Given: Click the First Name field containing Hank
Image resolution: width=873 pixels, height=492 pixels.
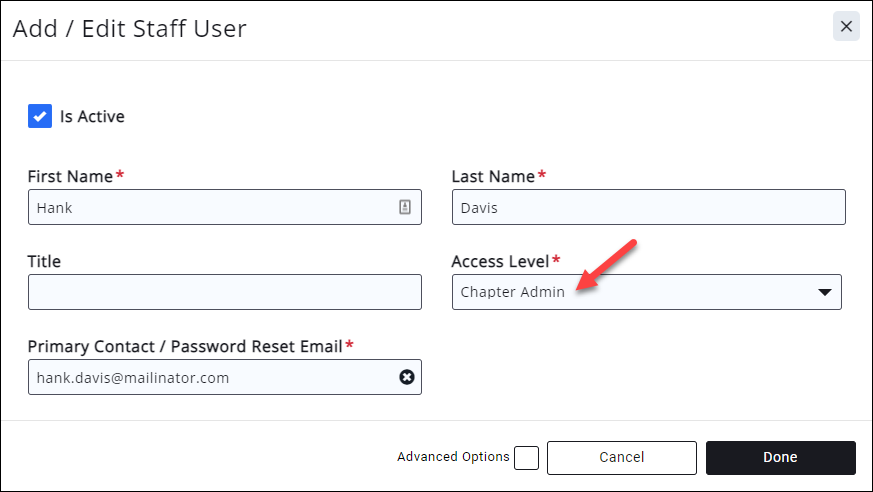Looking at the screenshot, I should point(210,207).
